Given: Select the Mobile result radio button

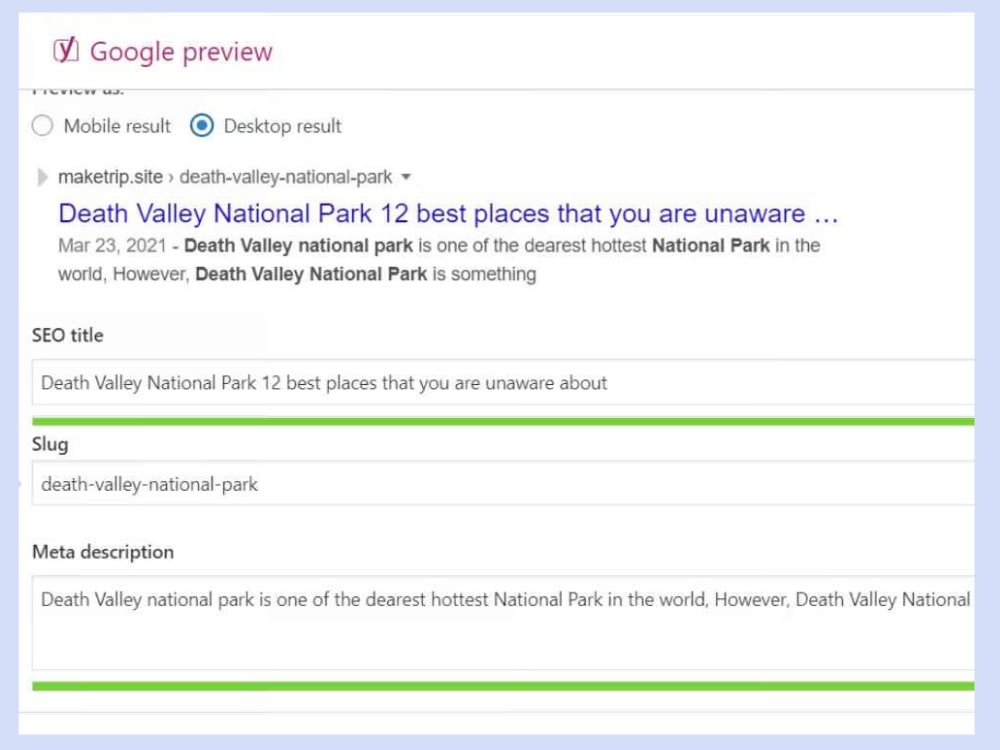Looking at the screenshot, I should 42,126.
